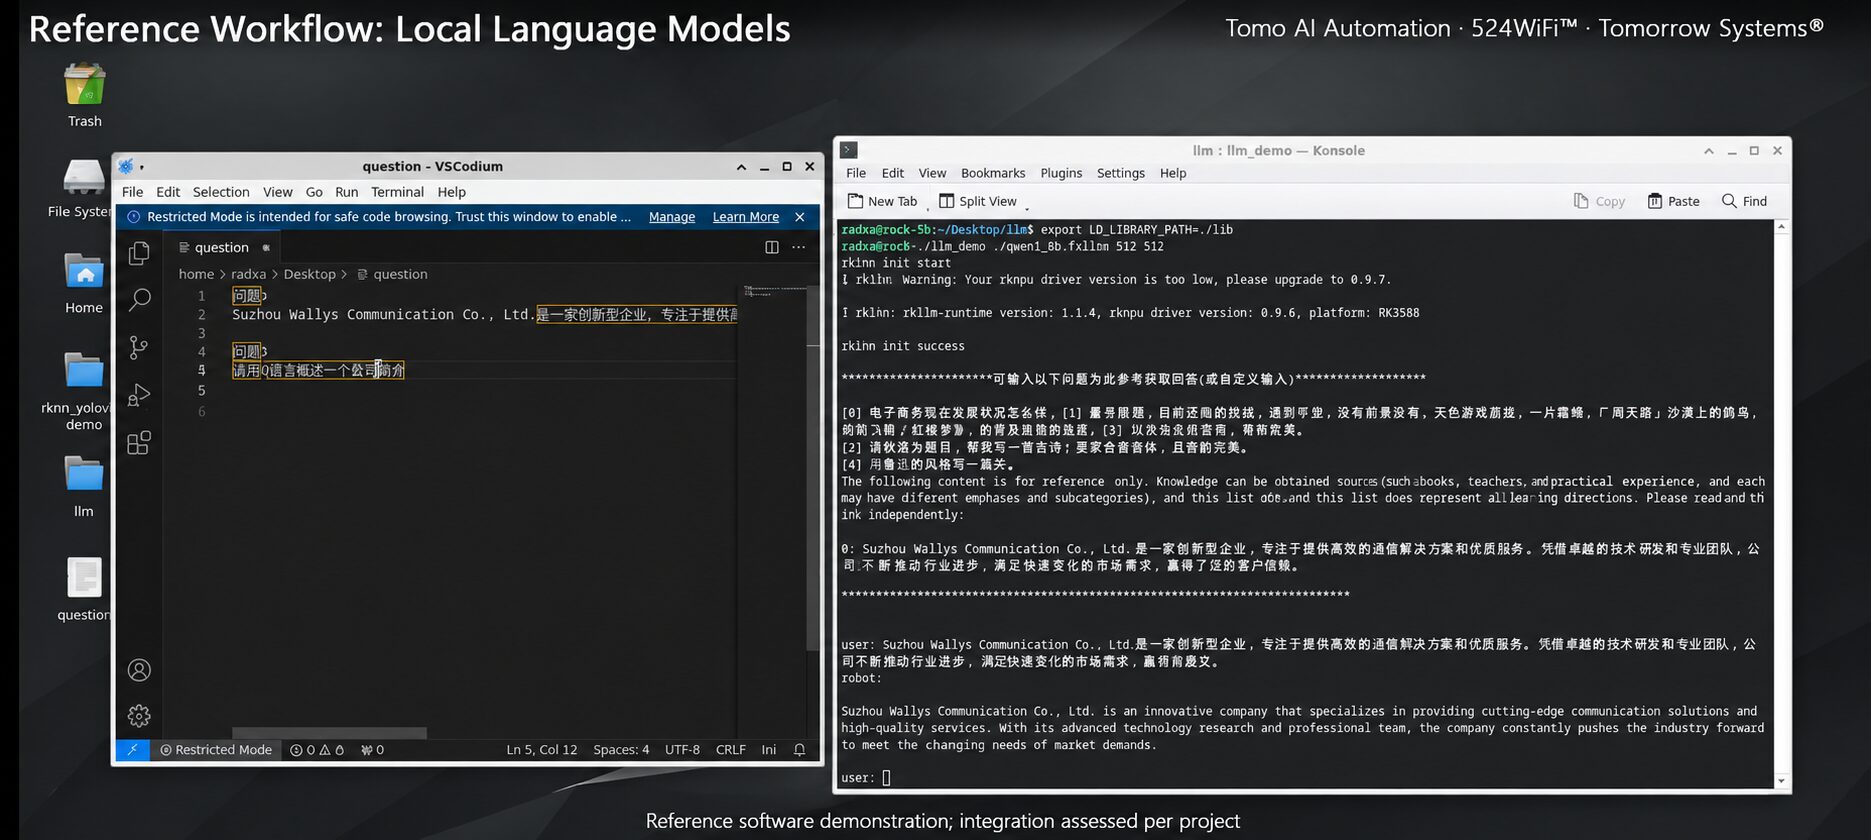Viewport: 1871px width, 840px height.
Task: Open the Plugins menu in Konsole
Action: tap(1061, 173)
